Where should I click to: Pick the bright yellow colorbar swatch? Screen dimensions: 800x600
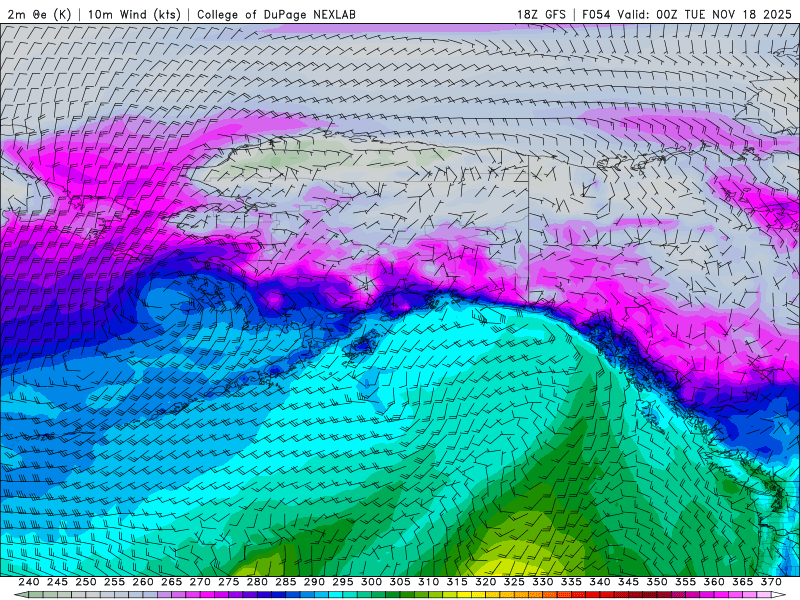pos(464,594)
